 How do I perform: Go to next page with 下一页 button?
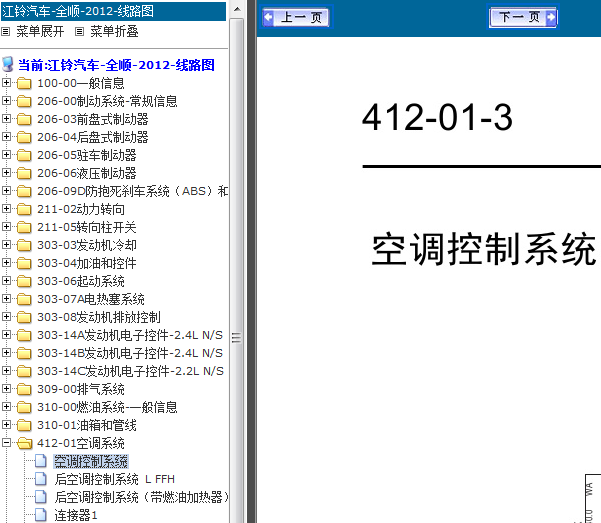click(523, 17)
